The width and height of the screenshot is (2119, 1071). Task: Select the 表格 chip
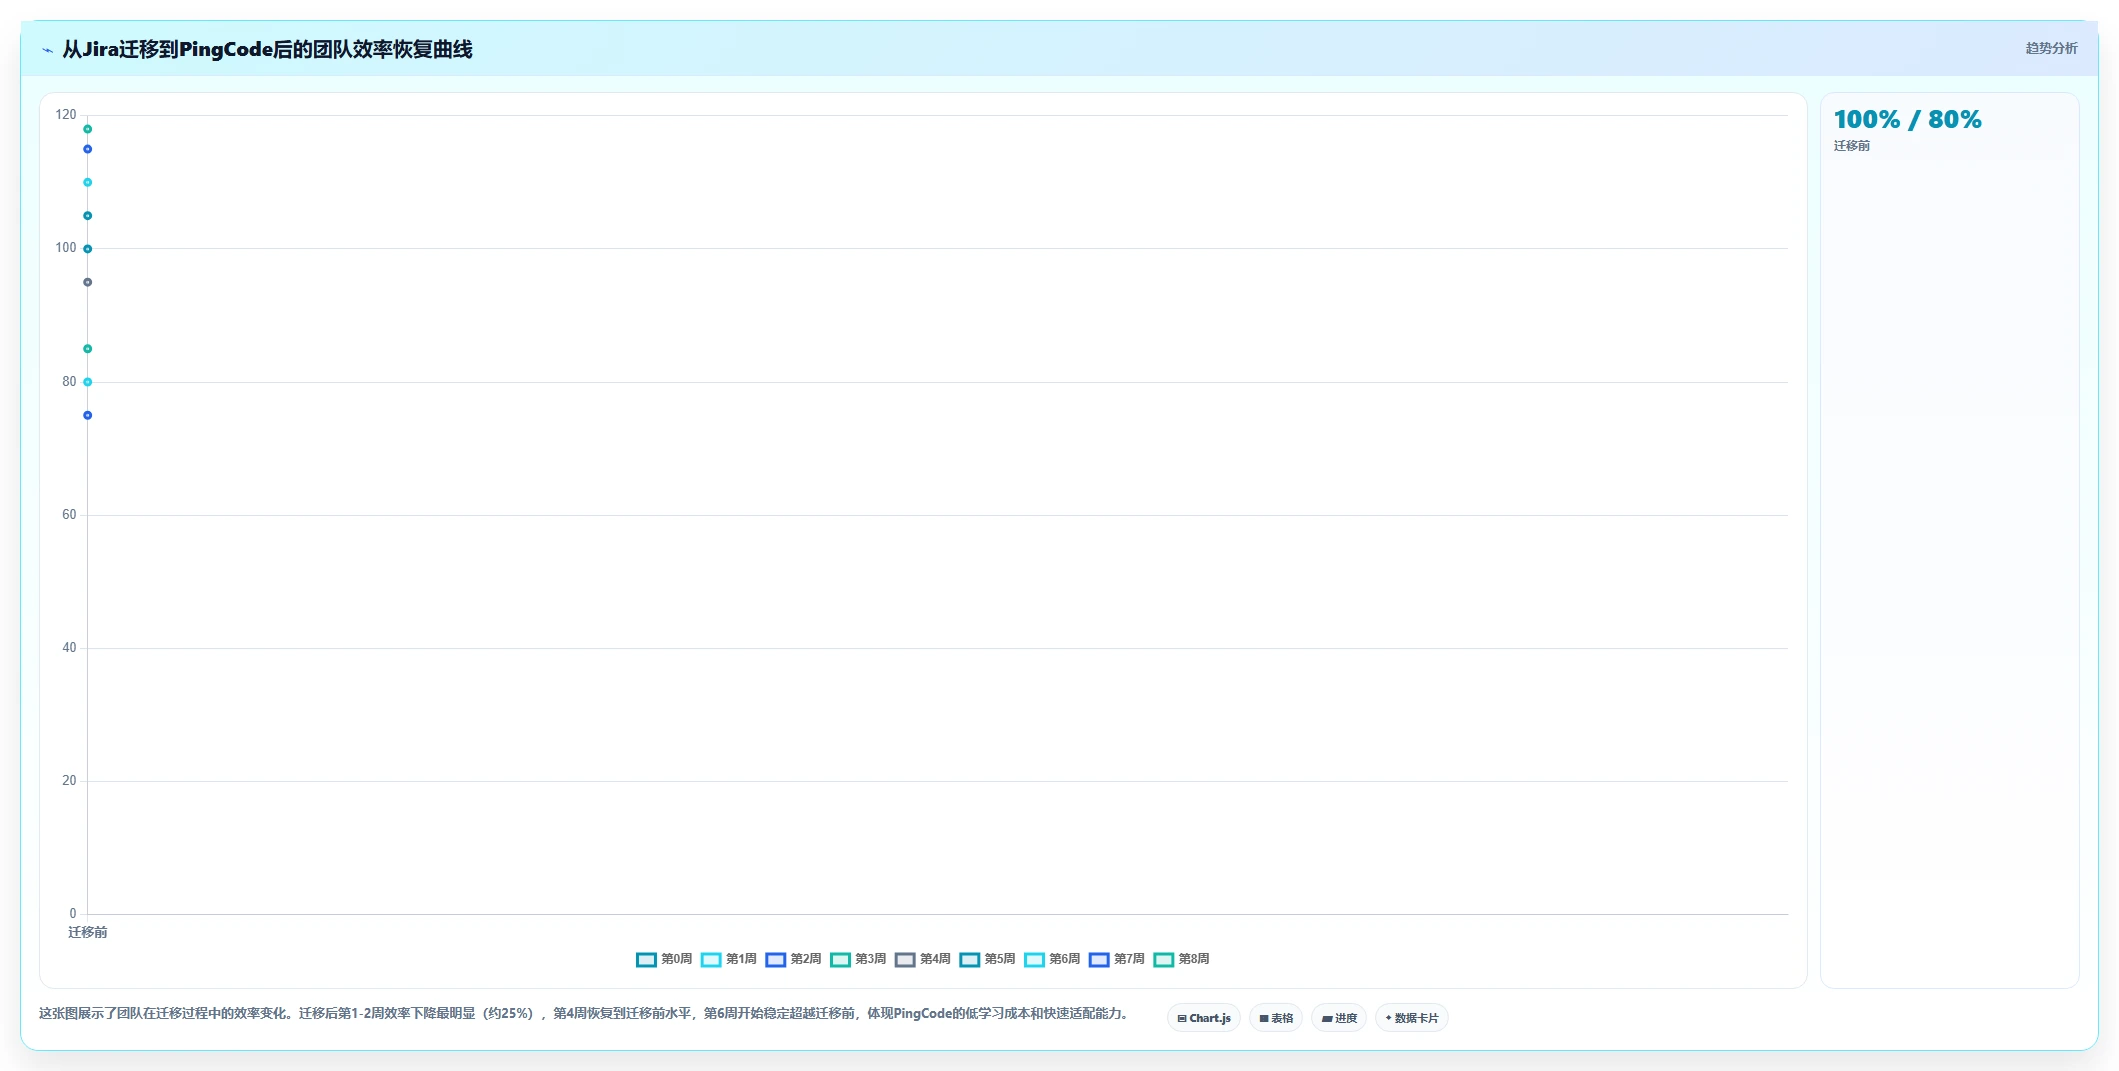tap(1276, 1018)
